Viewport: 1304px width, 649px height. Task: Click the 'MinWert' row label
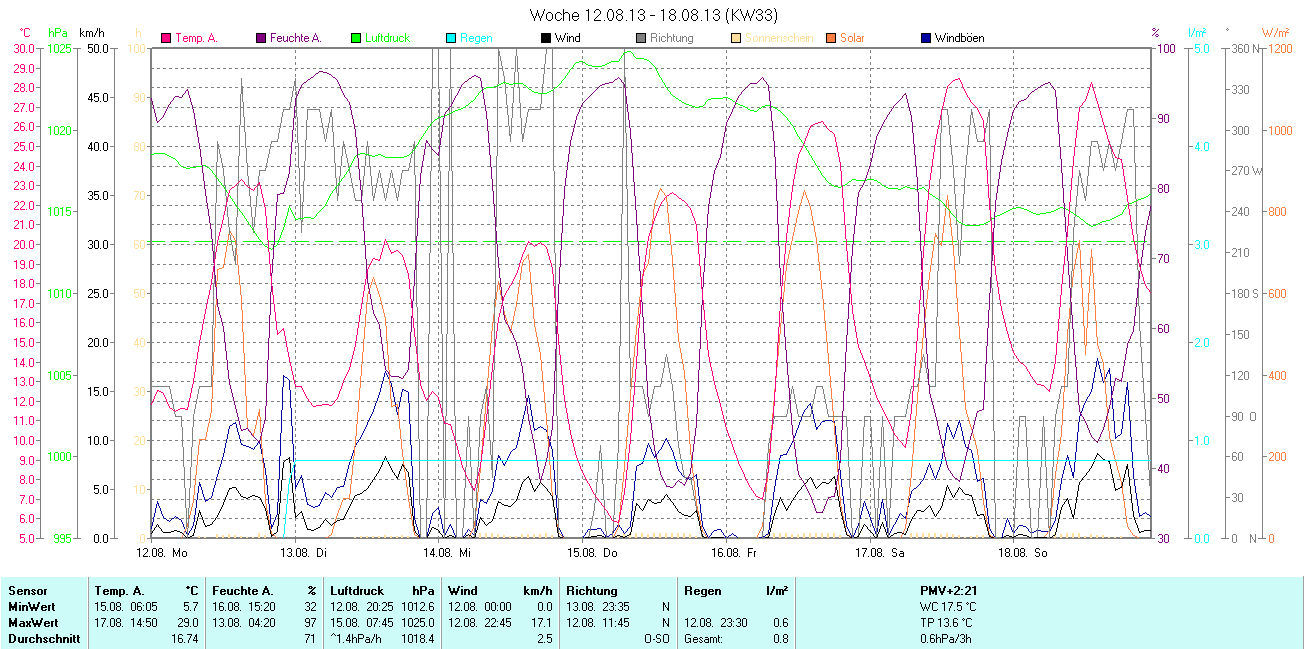tap(31, 607)
